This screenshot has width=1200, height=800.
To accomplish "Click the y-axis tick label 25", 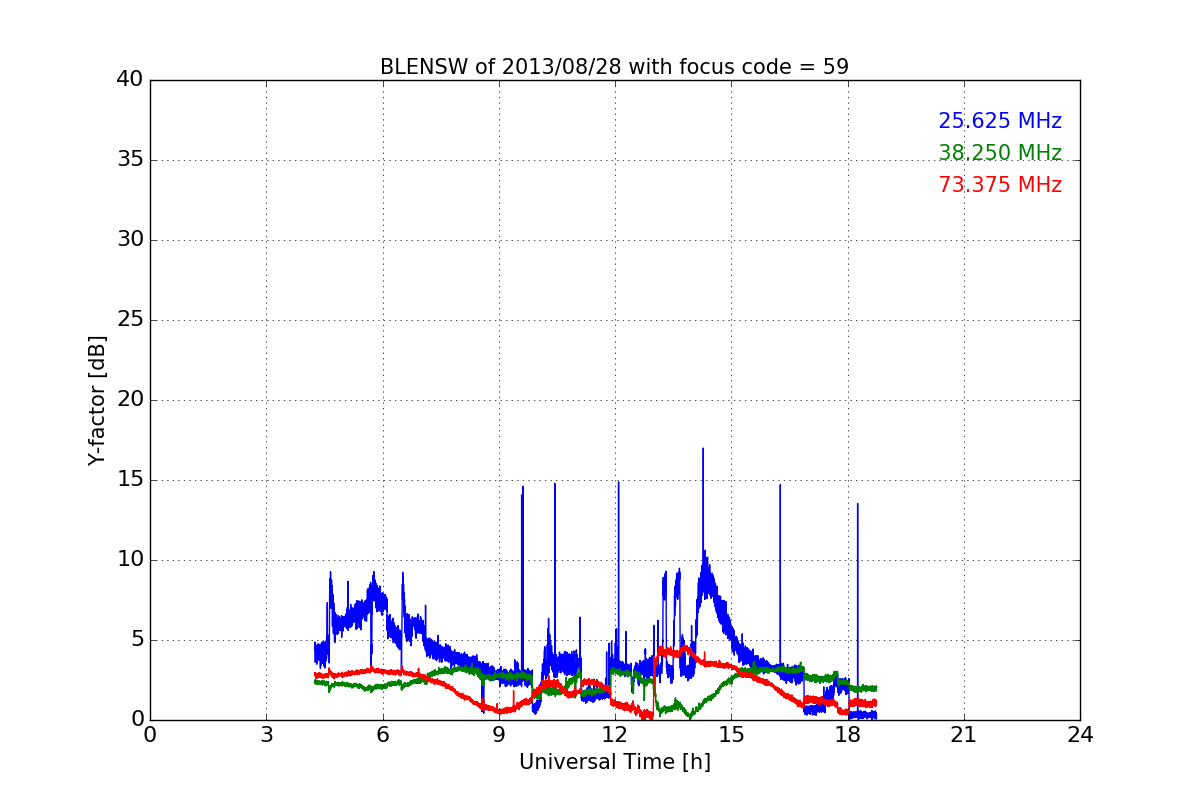I will (129, 320).
